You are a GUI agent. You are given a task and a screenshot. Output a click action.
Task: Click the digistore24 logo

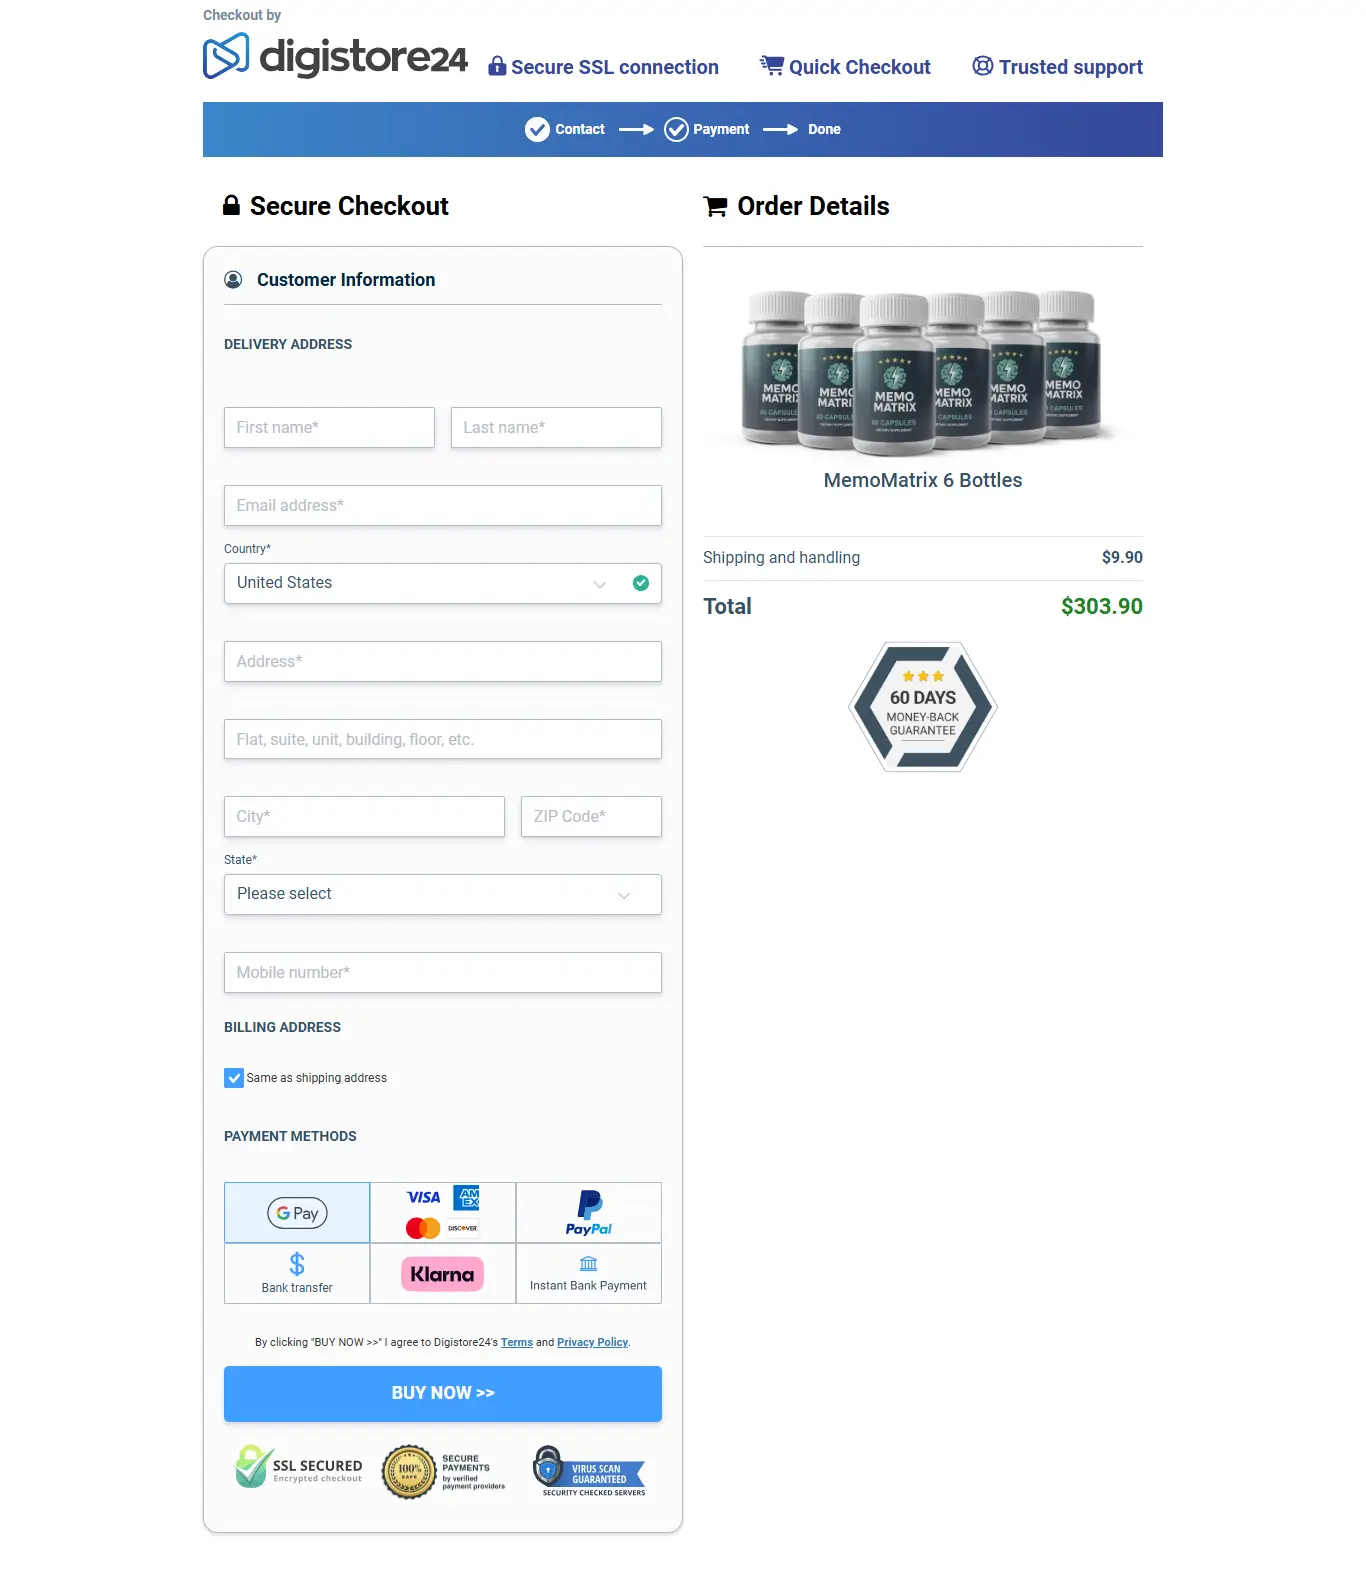(x=335, y=56)
